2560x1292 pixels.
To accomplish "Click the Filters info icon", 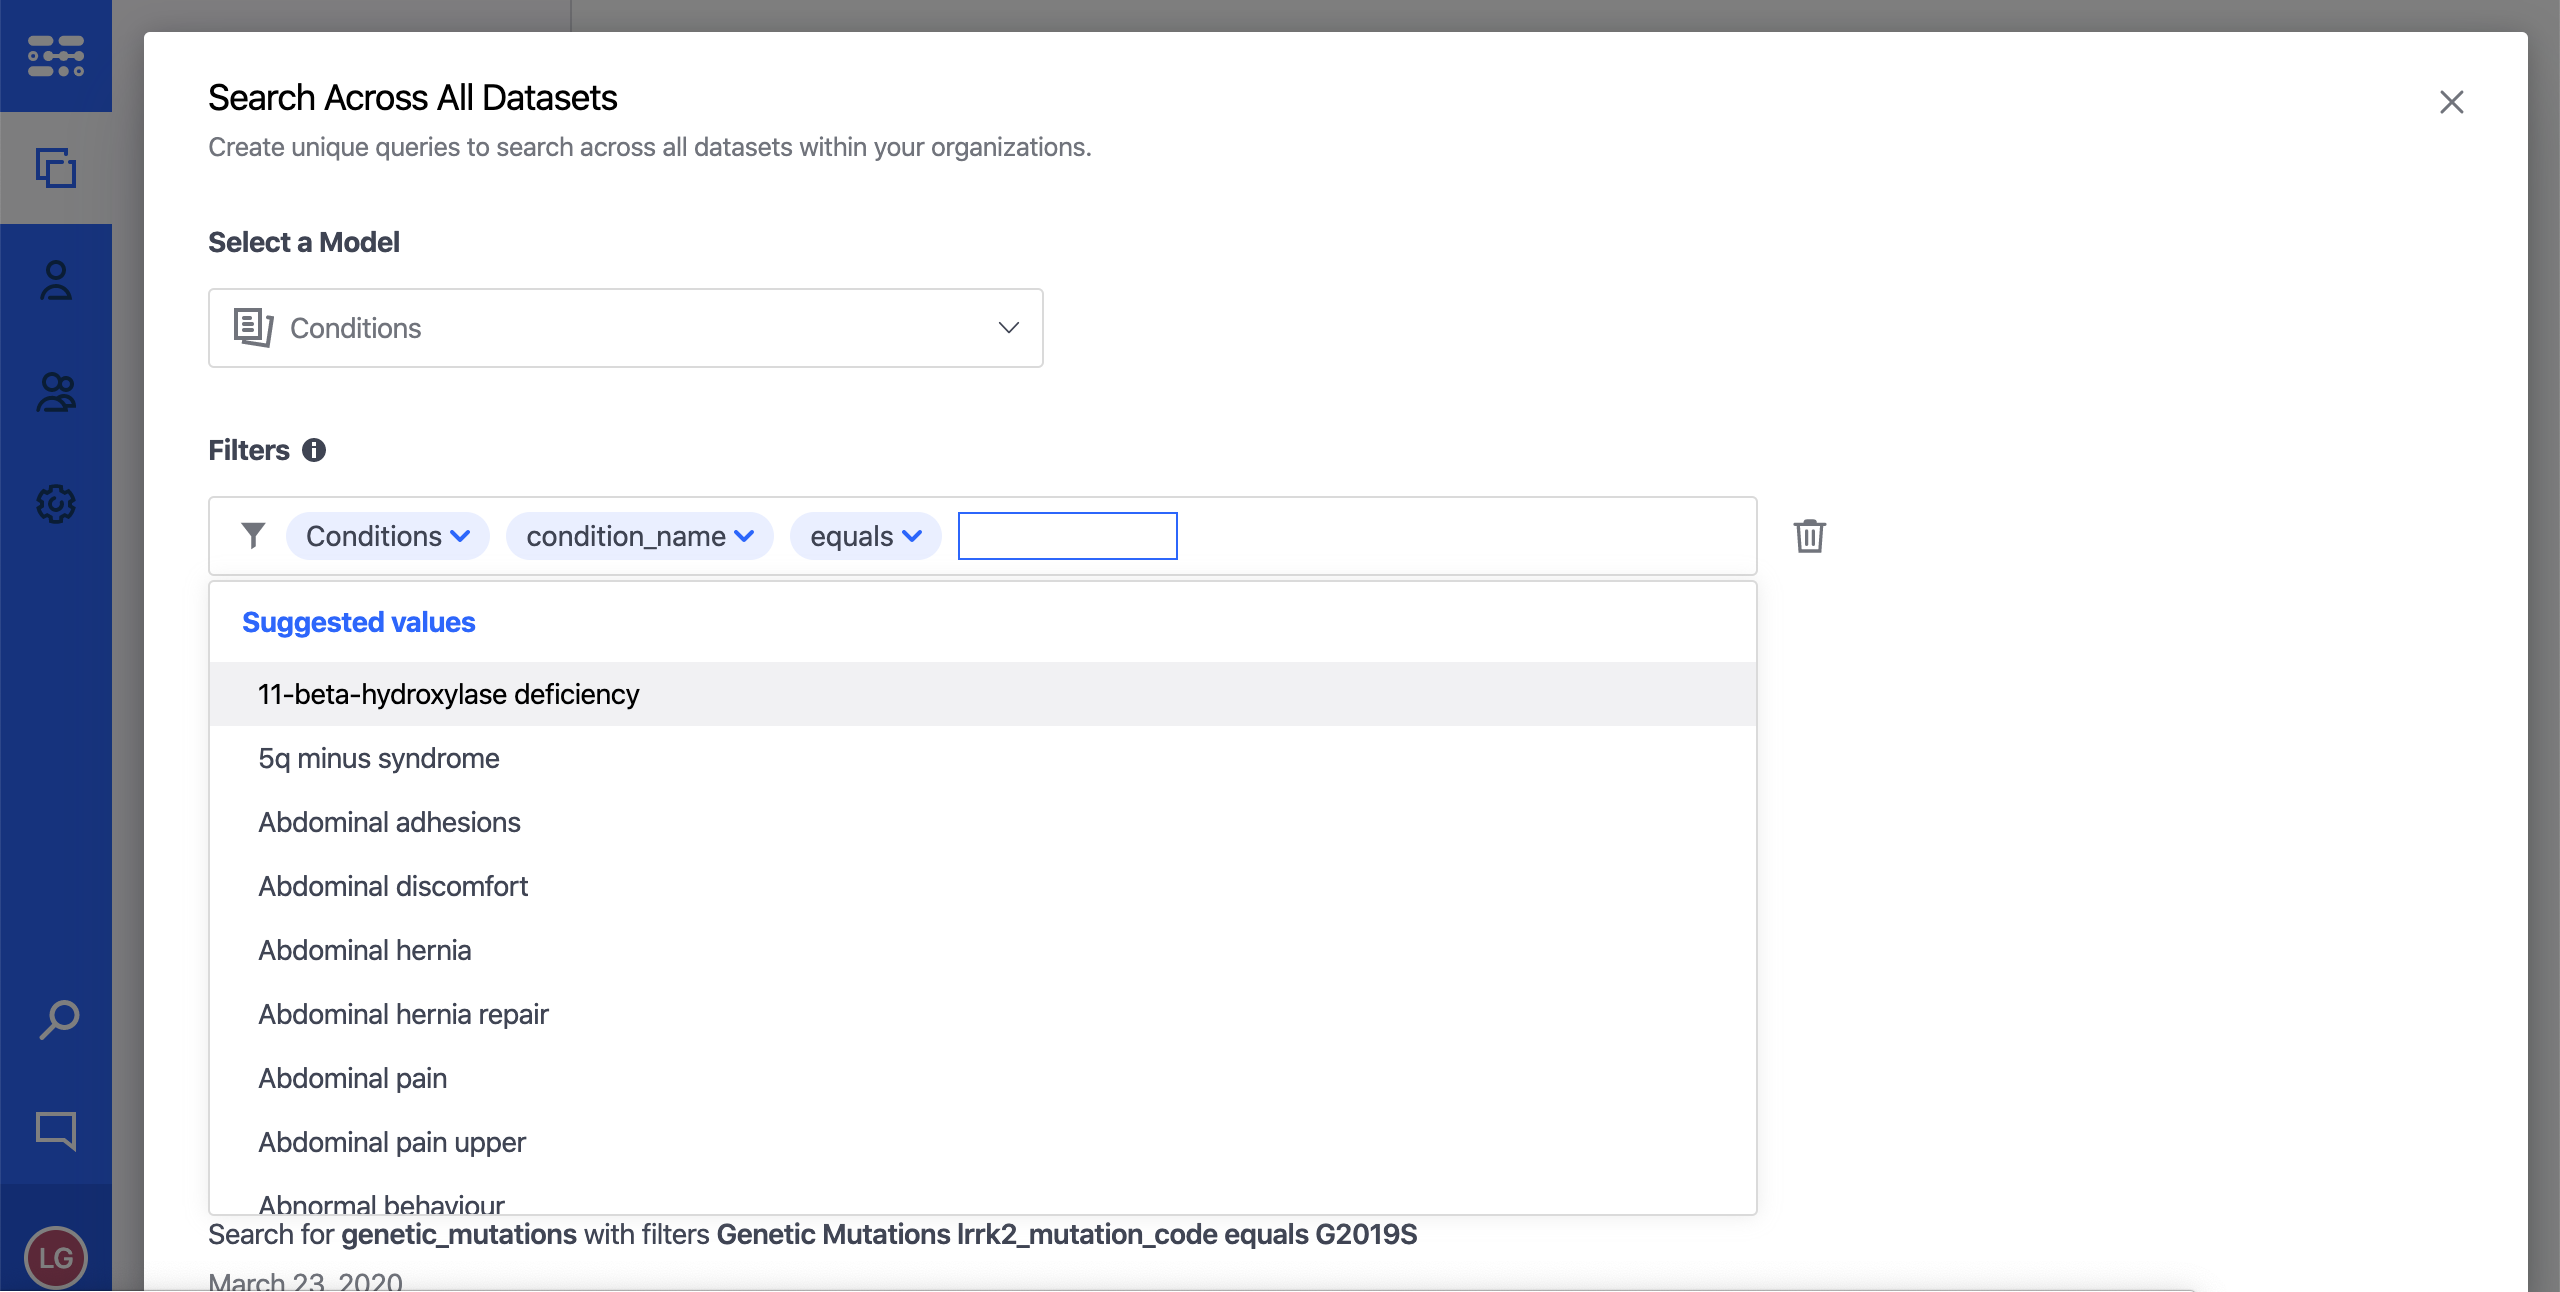I will click(314, 450).
